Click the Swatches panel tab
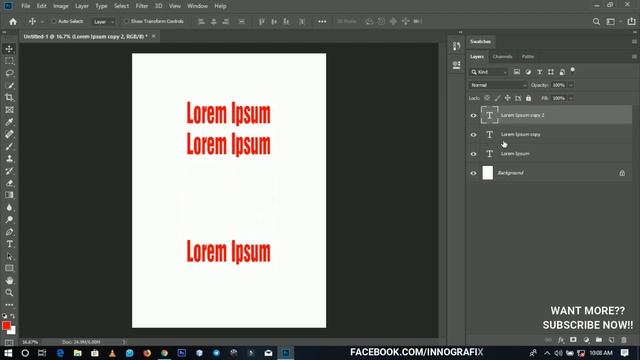The height and width of the screenshot is (360, 640). tap(480, 42)
